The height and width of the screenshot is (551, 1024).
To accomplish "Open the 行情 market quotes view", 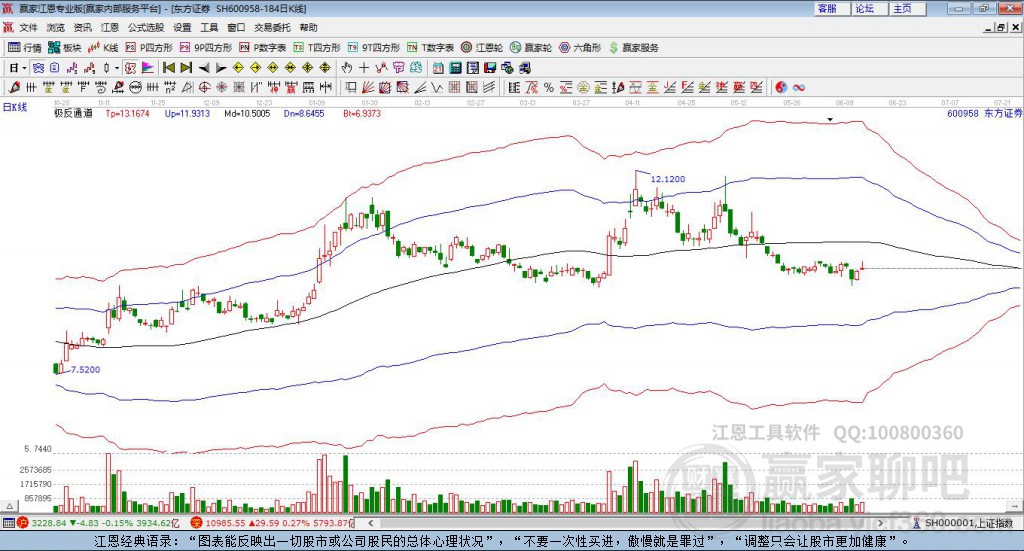I will tap(24, 48).
